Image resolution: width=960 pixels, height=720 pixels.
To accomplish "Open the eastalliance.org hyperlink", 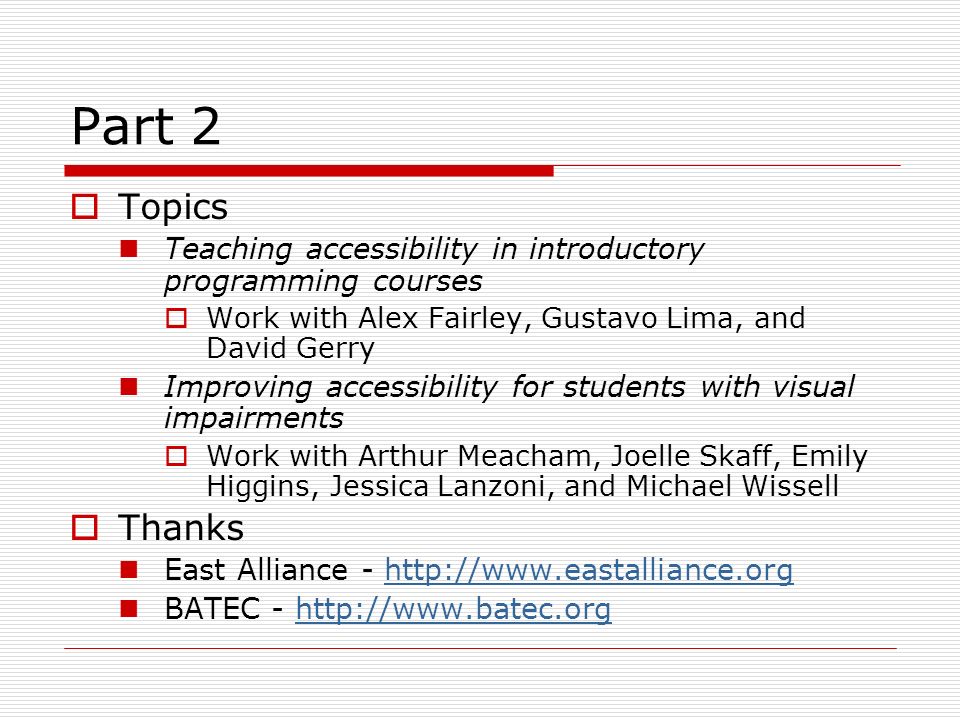I will 588,570.
